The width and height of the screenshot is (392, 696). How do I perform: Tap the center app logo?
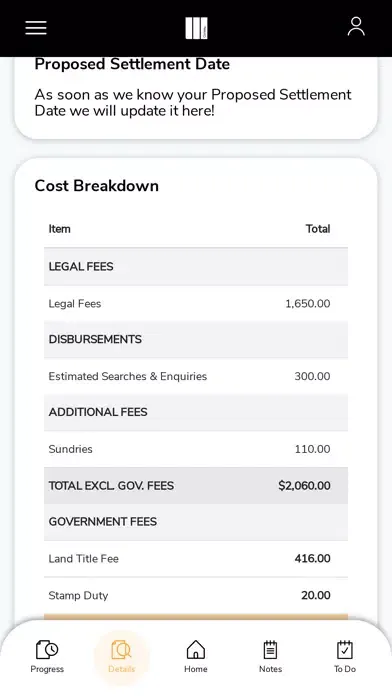tap(196, 28)
